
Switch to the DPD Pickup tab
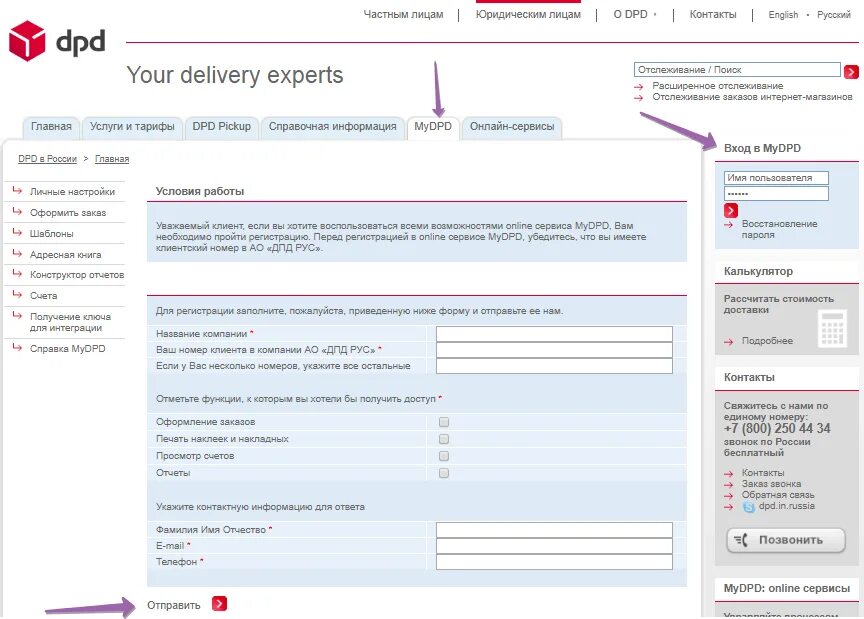[x=222, y=127]
